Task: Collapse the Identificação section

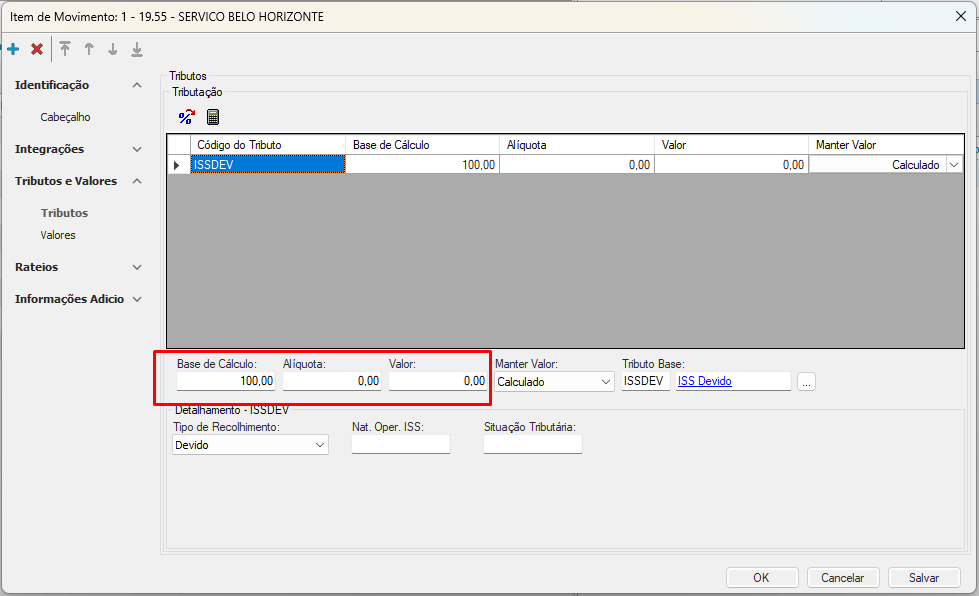Action: (x=137, y=85)
